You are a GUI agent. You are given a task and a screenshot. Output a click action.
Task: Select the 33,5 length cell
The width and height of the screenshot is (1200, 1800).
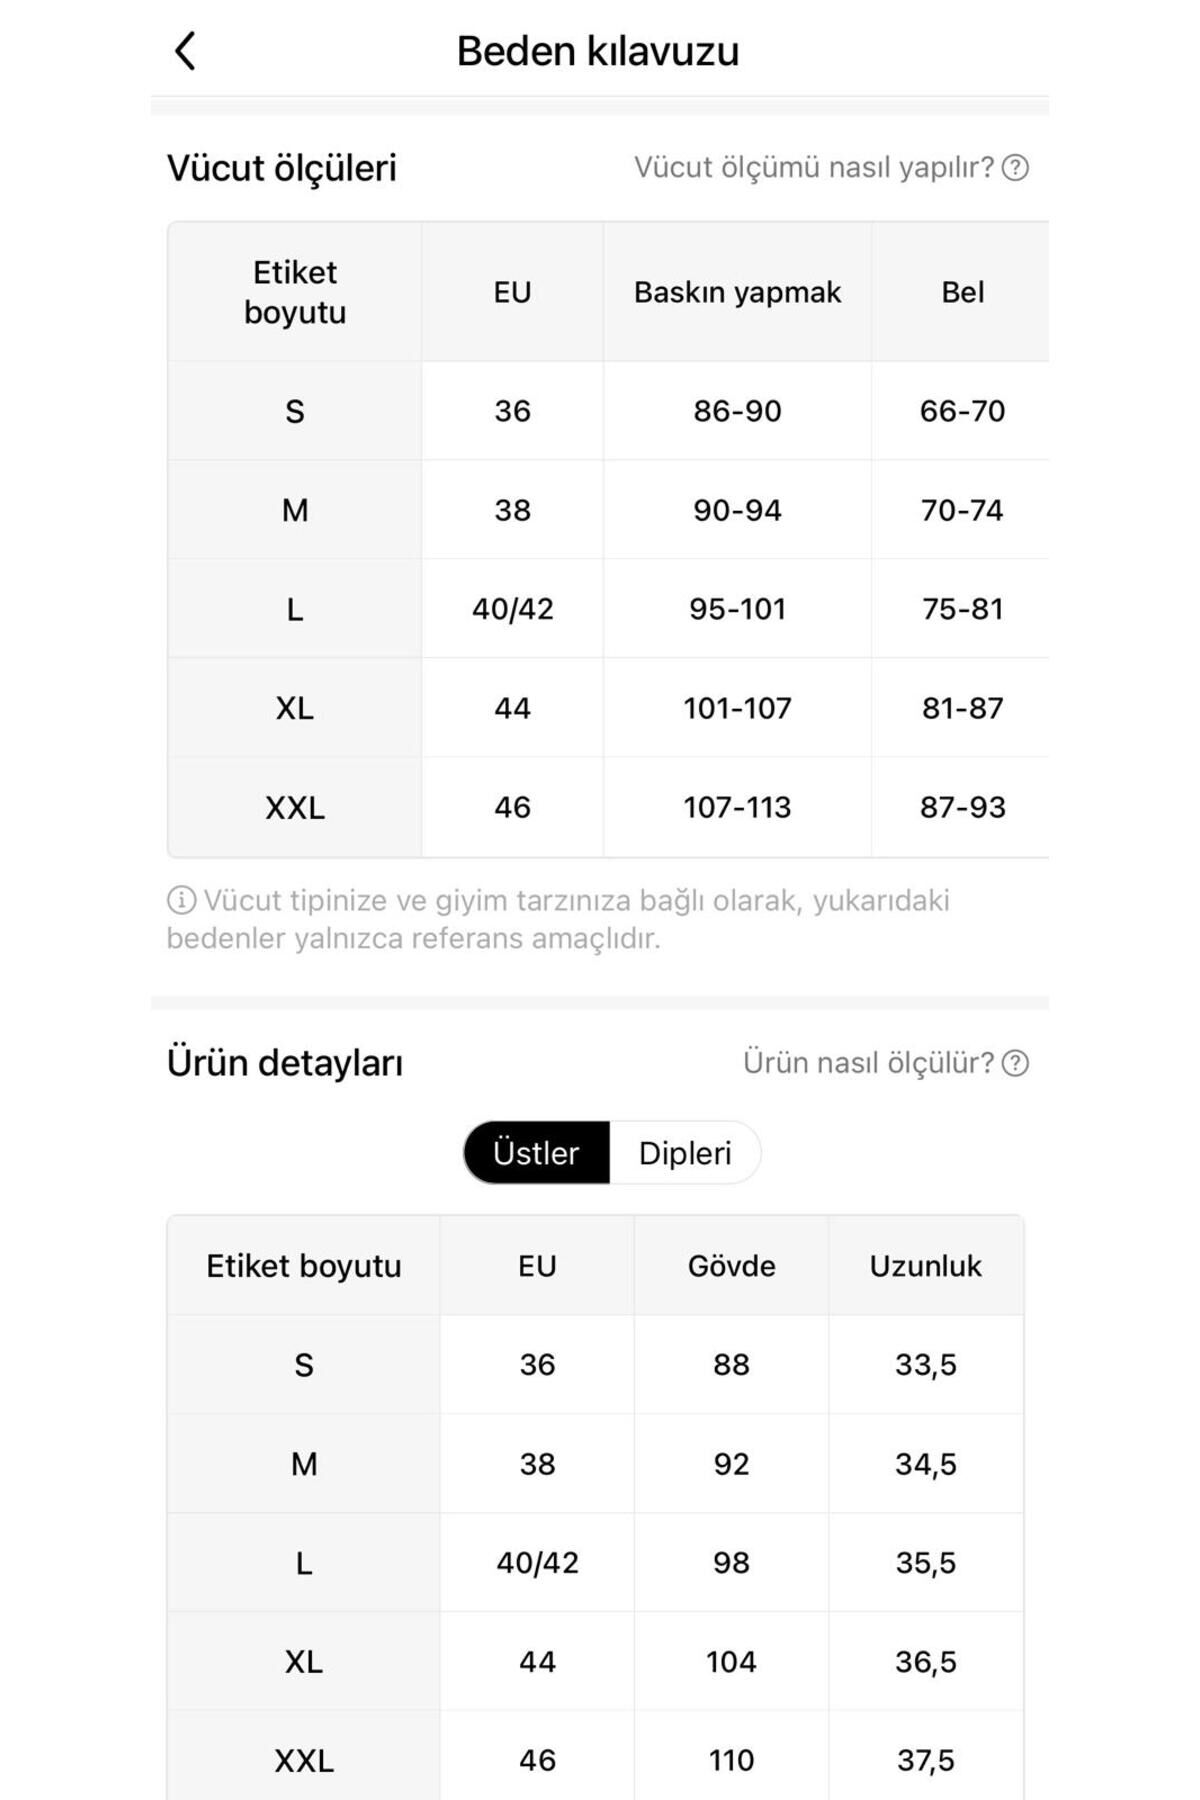925,1365
